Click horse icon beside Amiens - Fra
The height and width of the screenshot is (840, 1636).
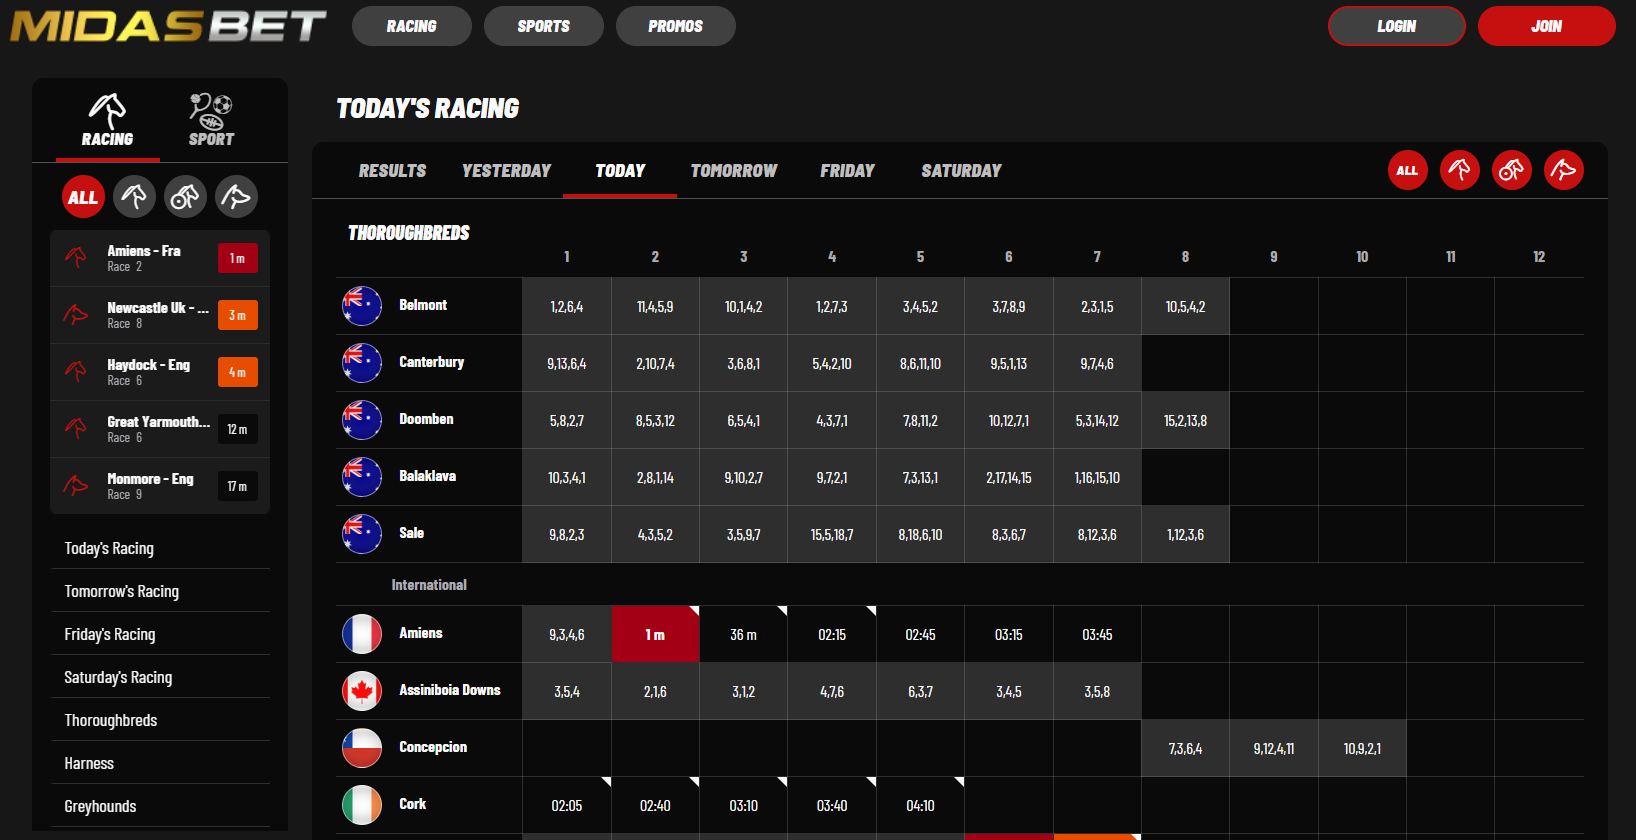(x=76, y=258)
